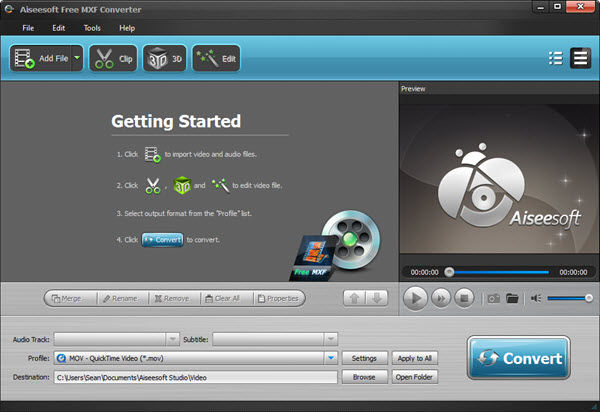Expand the Subtitle dropdown
This screenshot has height=412, width=600.
click(x=331, y=339)
